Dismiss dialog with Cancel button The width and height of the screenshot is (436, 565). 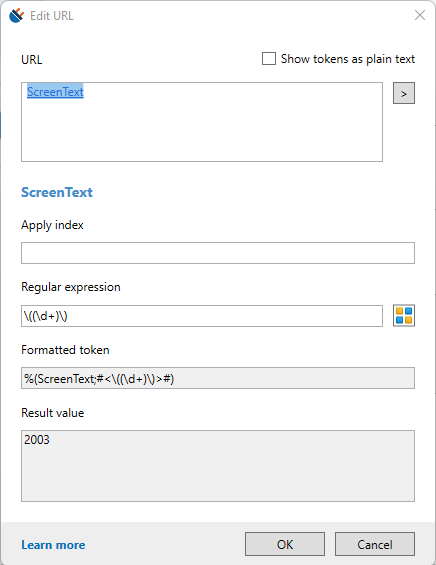click(375, 544)
